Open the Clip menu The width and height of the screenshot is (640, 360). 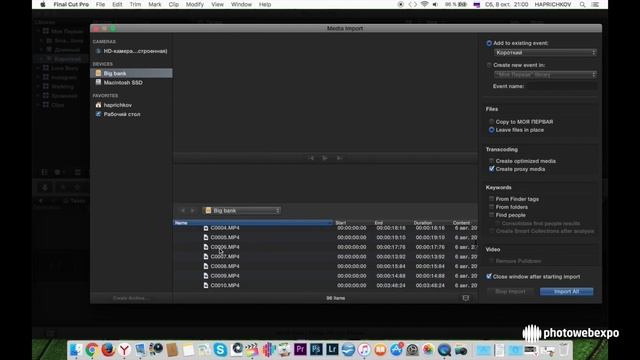tap(173, 4)
